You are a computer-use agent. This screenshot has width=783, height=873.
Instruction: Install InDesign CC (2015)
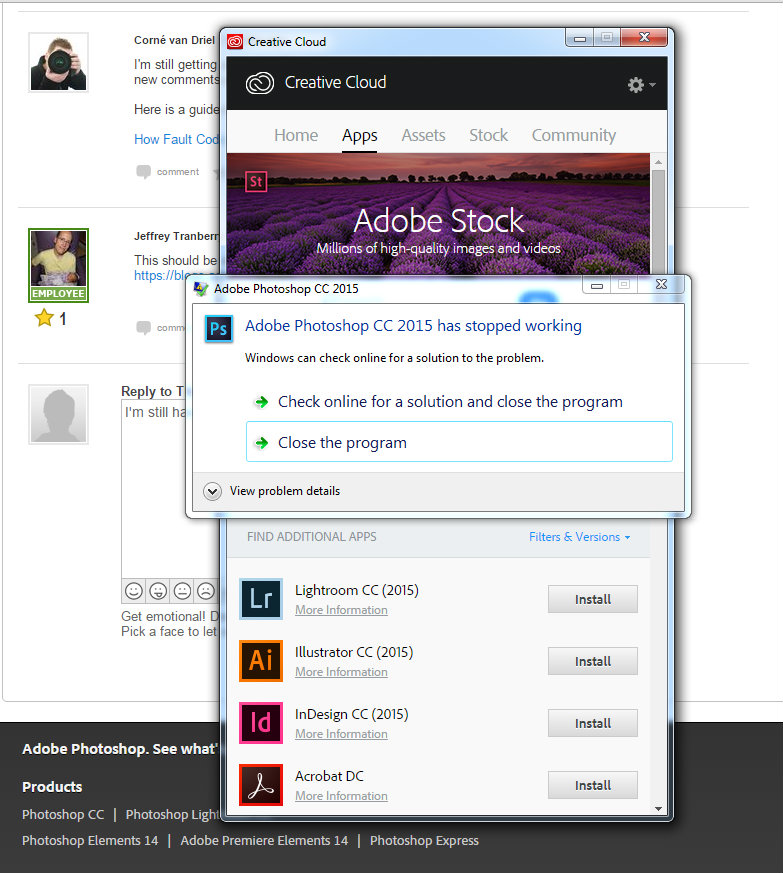coord(593,723)
